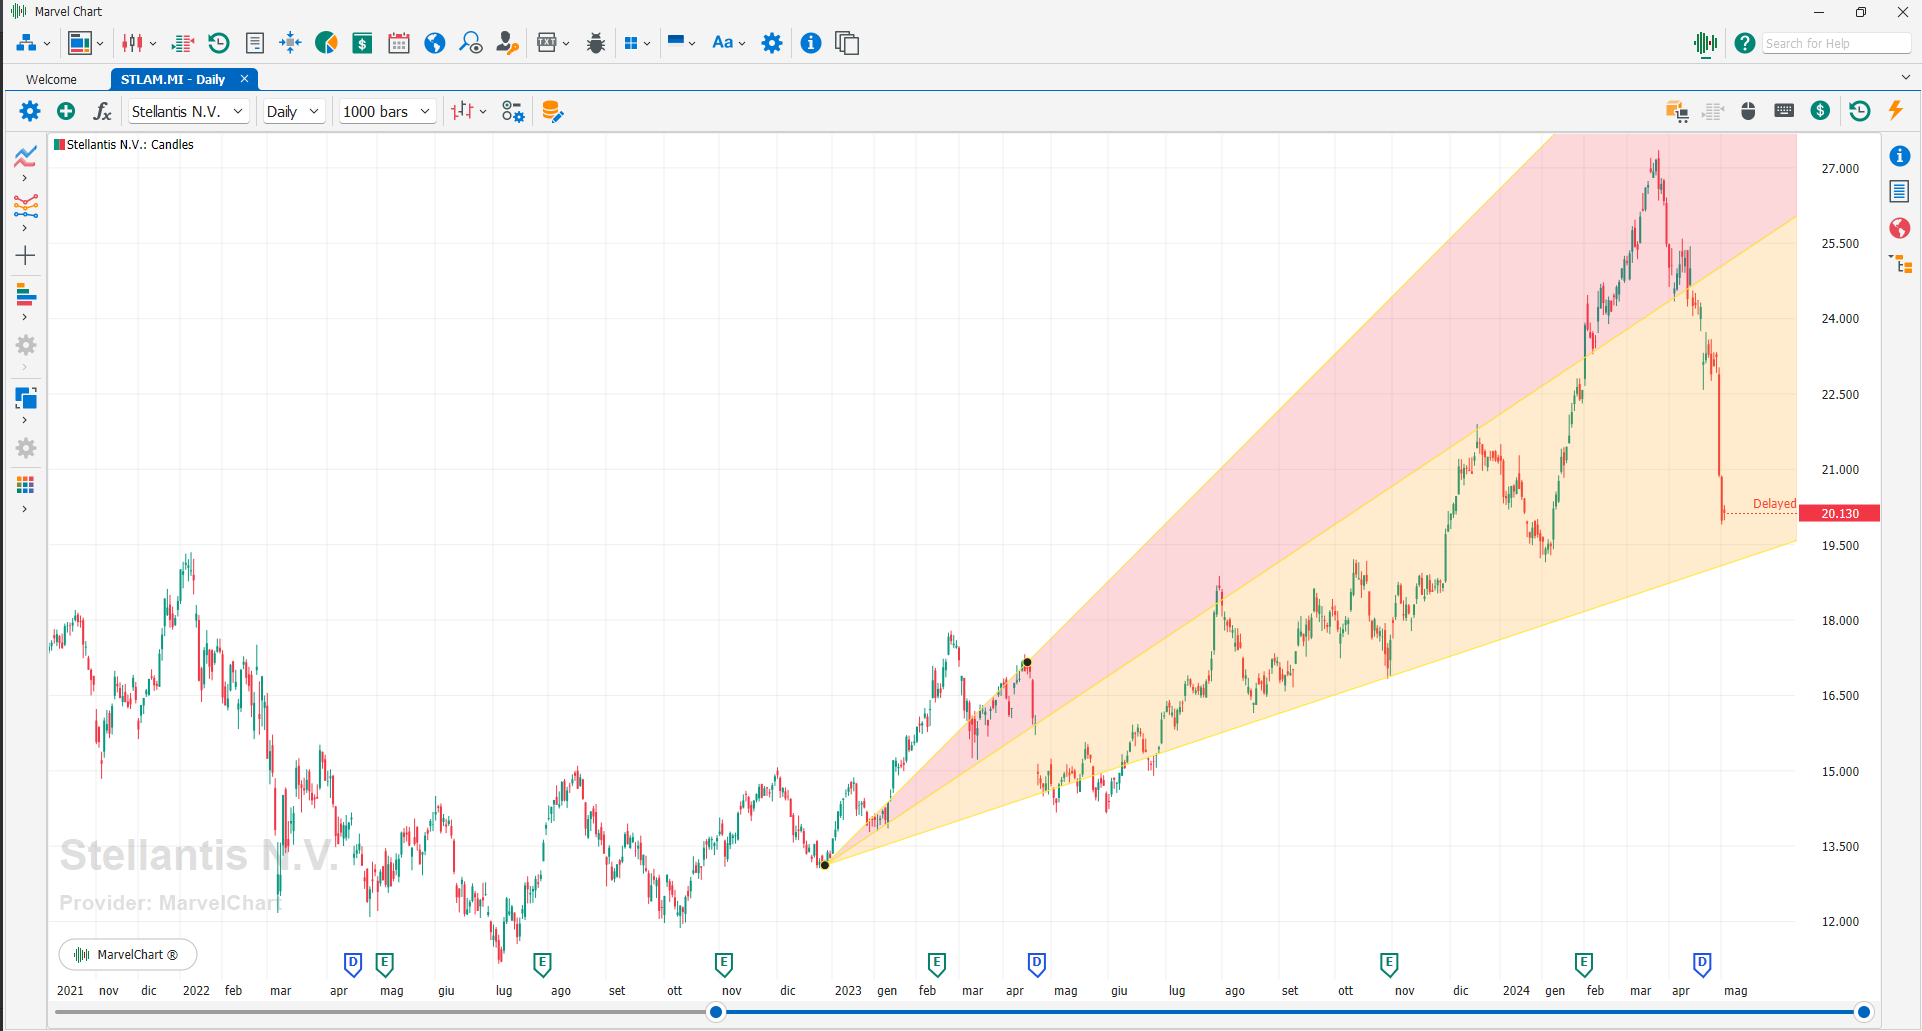Select the STLAM.MI - Daily tab
Screen dimensions: 1922x1031
[173, 79]
